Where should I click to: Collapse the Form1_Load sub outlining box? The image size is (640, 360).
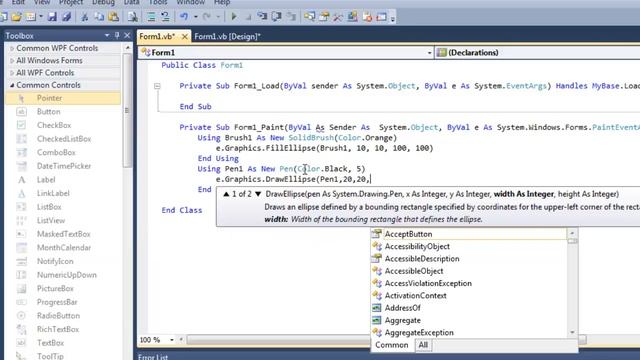[x=157, y=86]
